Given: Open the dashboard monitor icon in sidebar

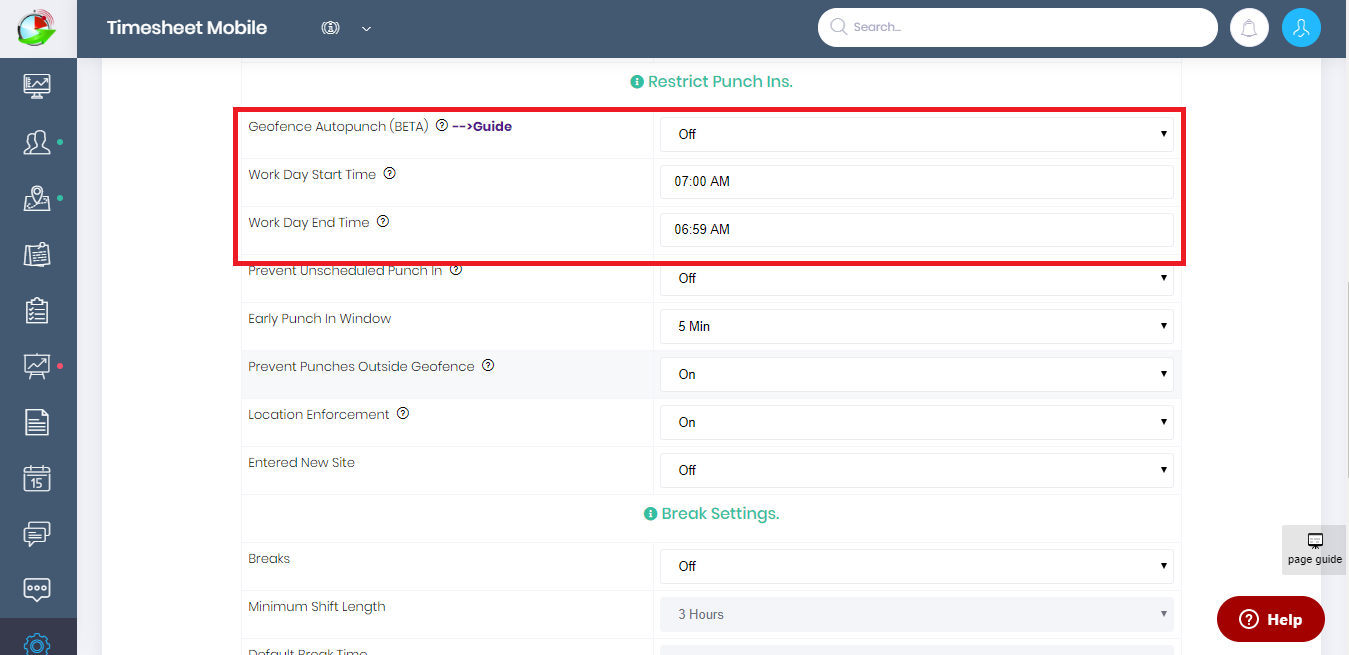Looking at the screenshot, I should pos(37,86).
